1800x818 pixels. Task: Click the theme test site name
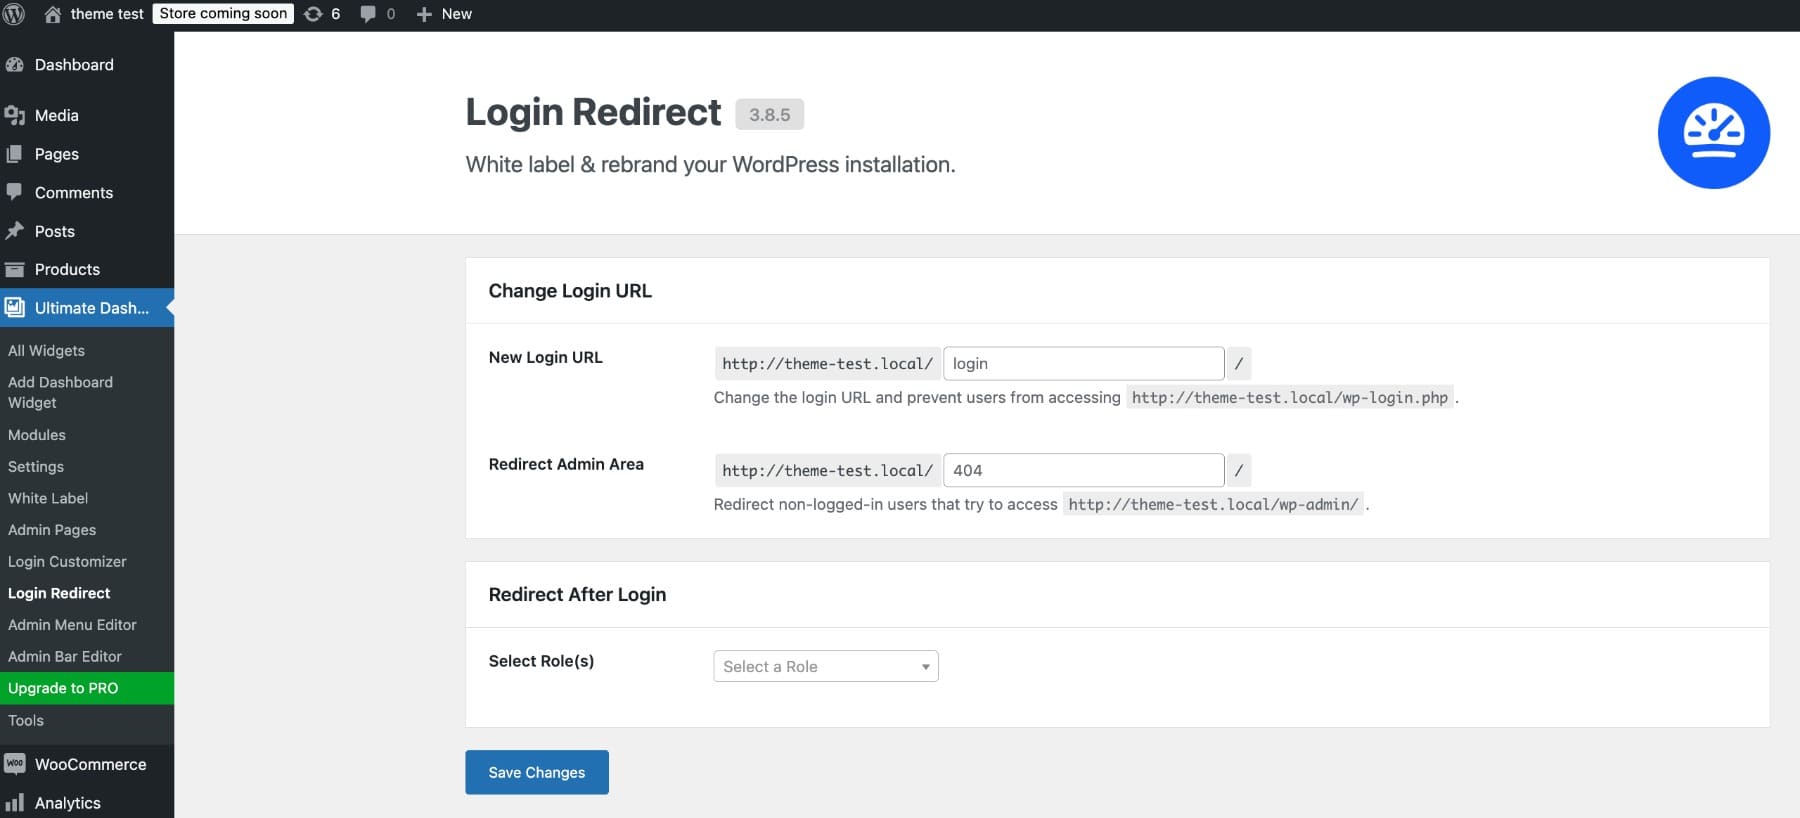(107, 14)
